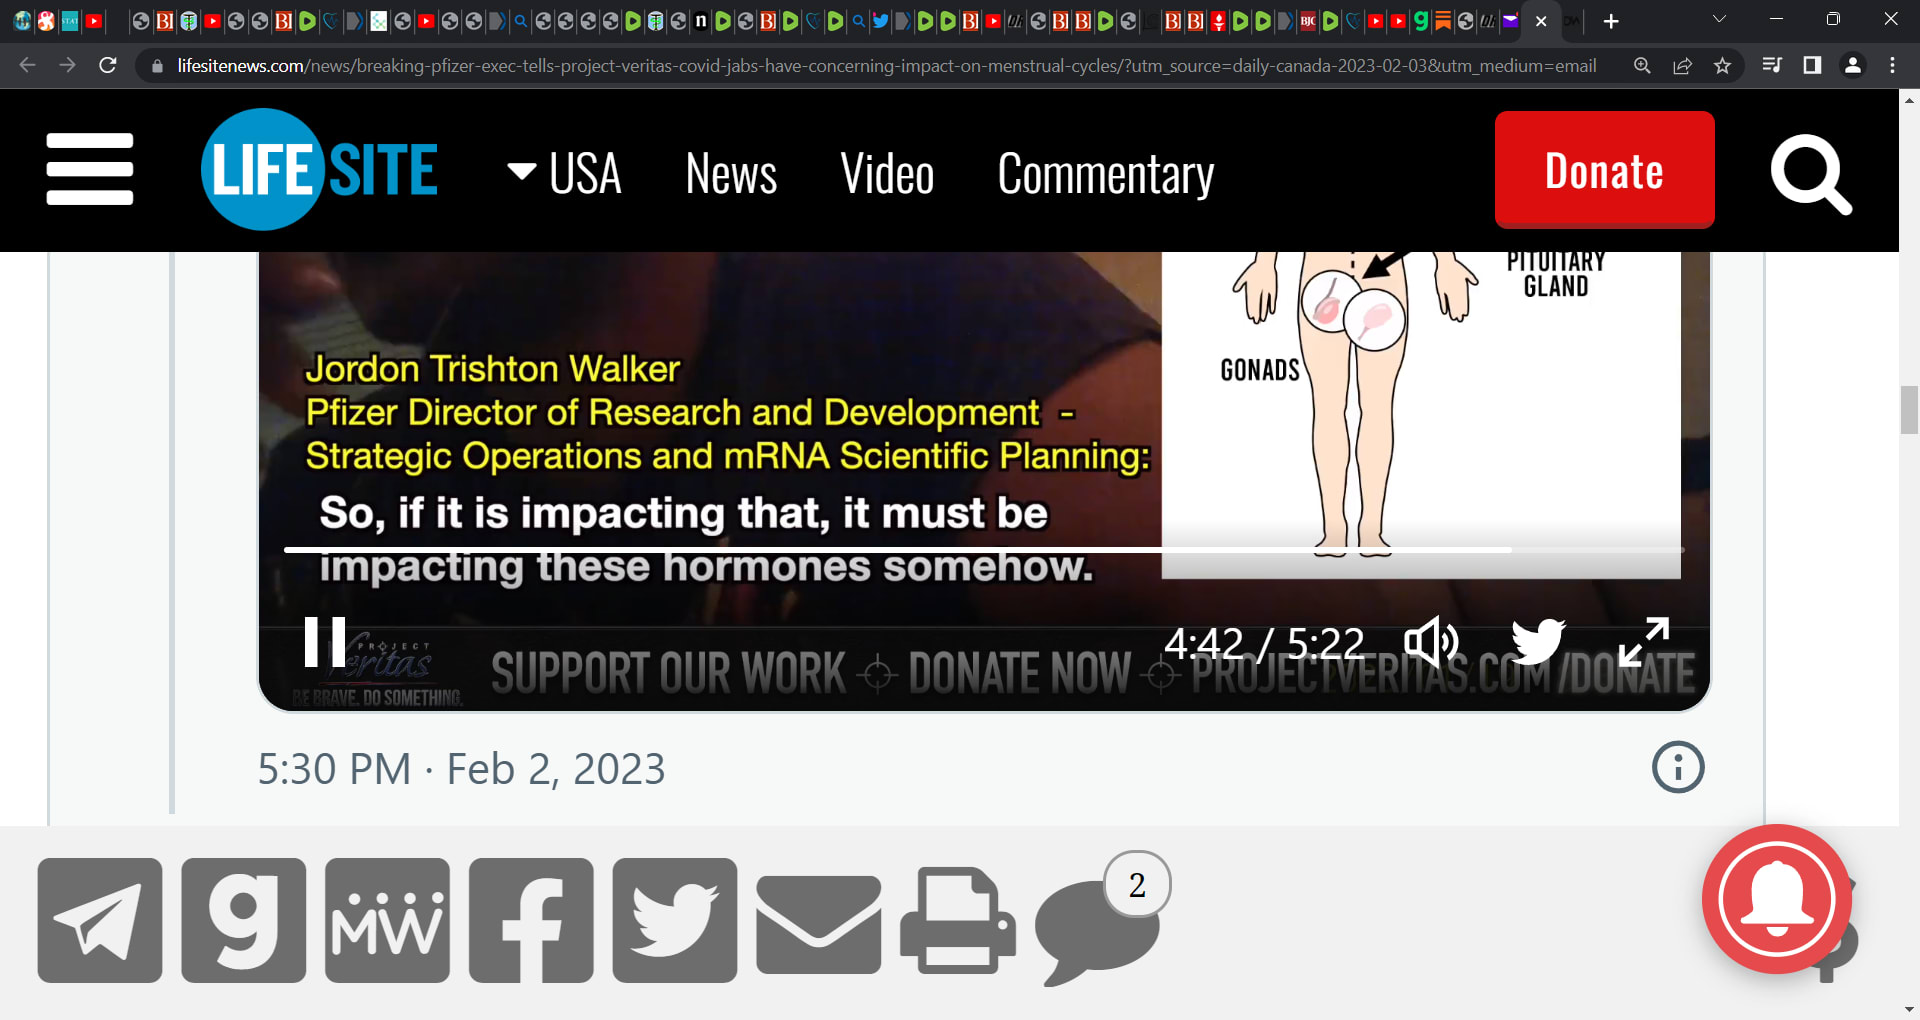Switch to the pinned STAT tab
This screenshot has height=1020, width=1920.
point(70,21)
